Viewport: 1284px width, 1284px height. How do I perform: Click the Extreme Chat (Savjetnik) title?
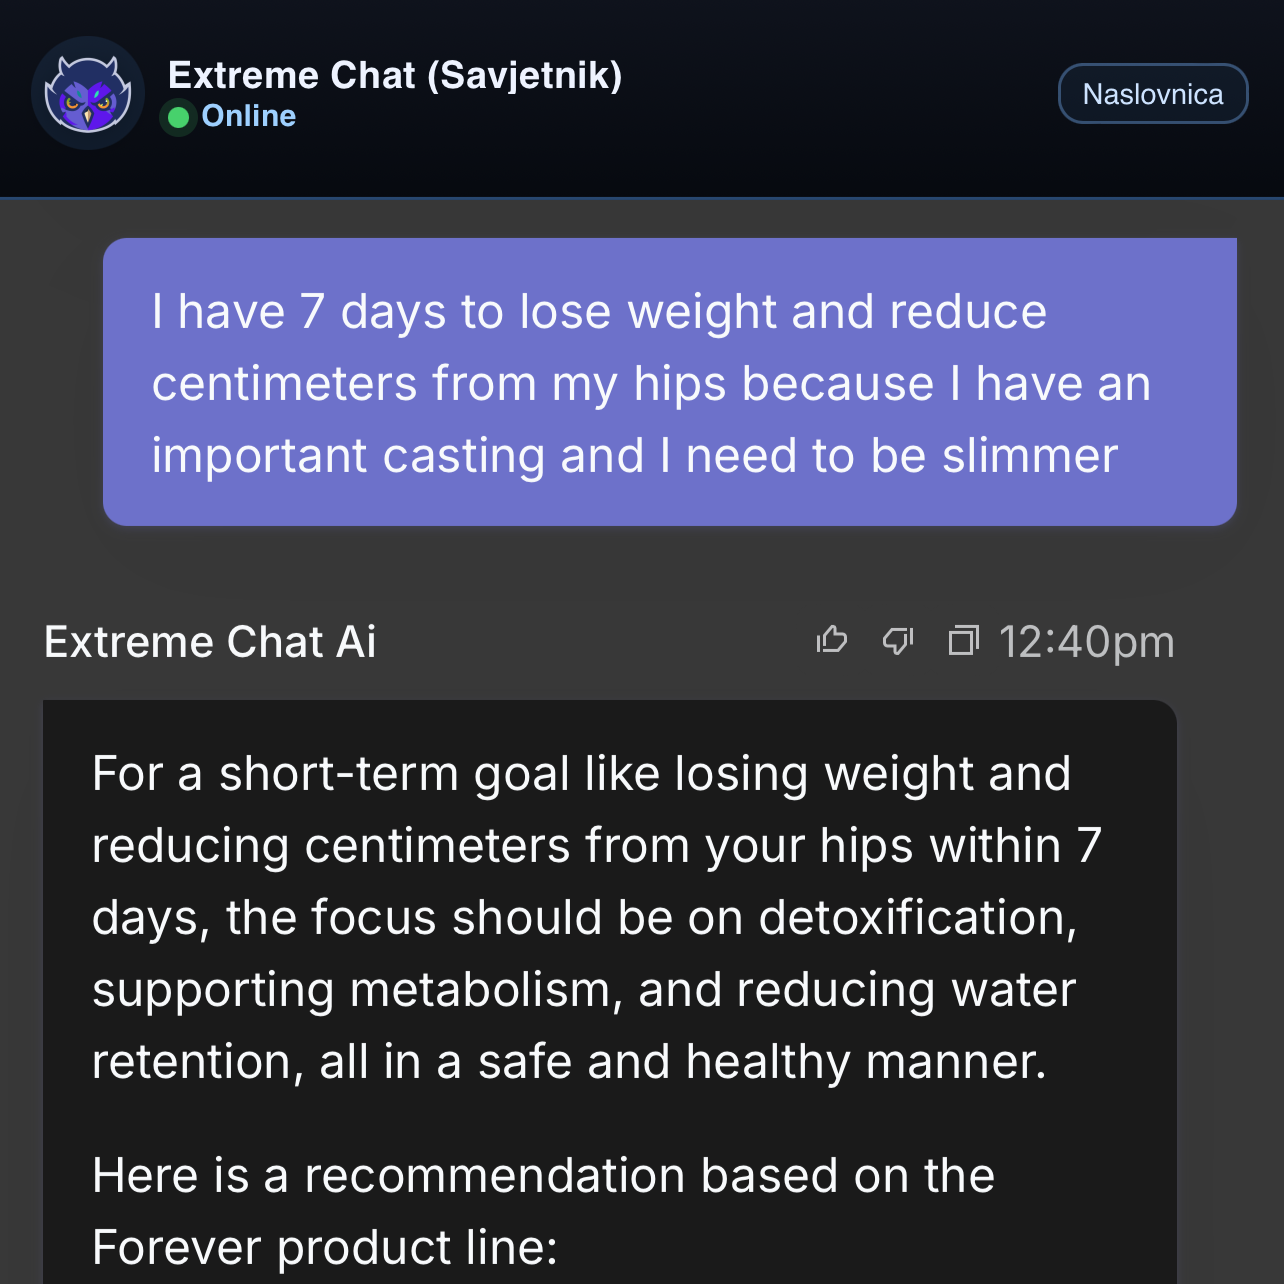395,75
